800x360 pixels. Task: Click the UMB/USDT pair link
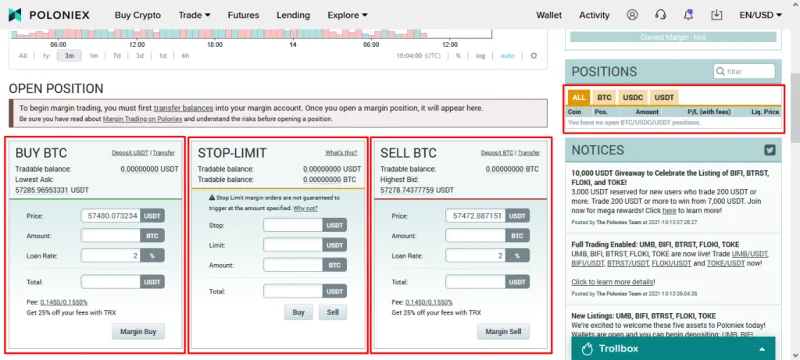pyautogui.click(x=749, y=254)
